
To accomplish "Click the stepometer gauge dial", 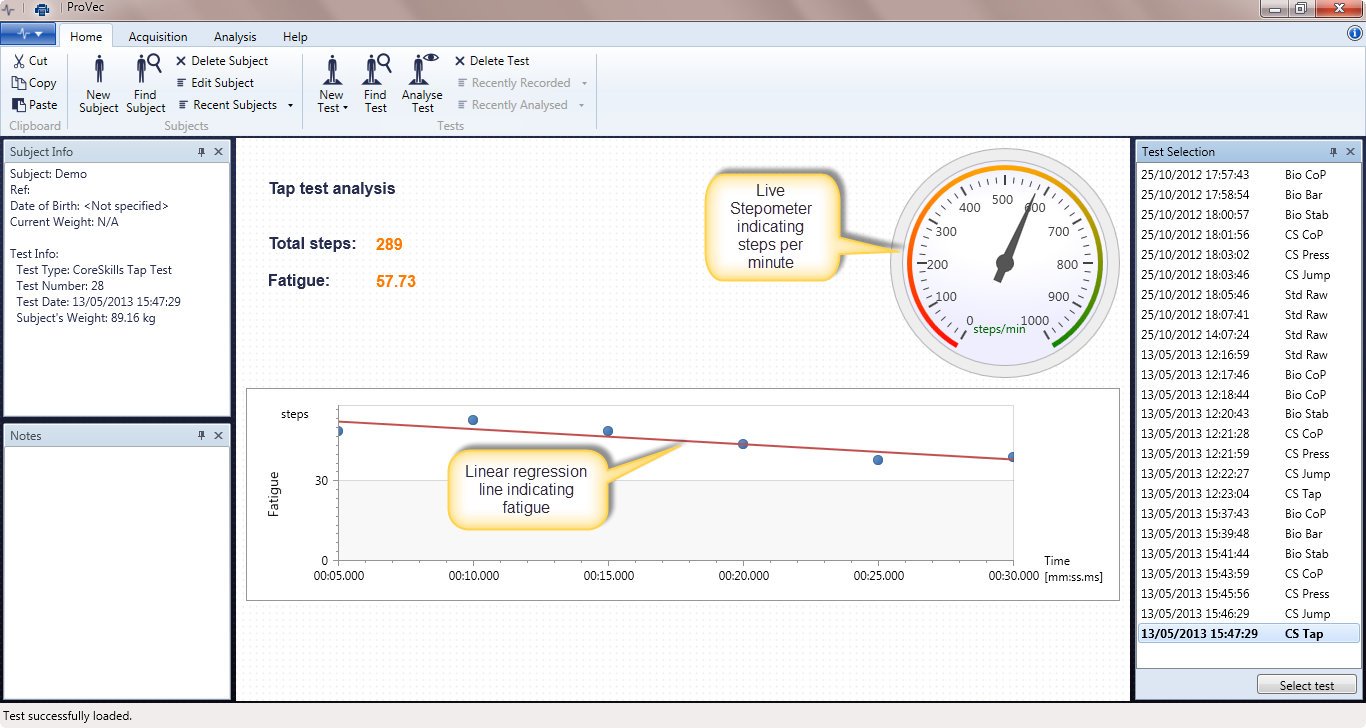I will tap(1005, 263).
